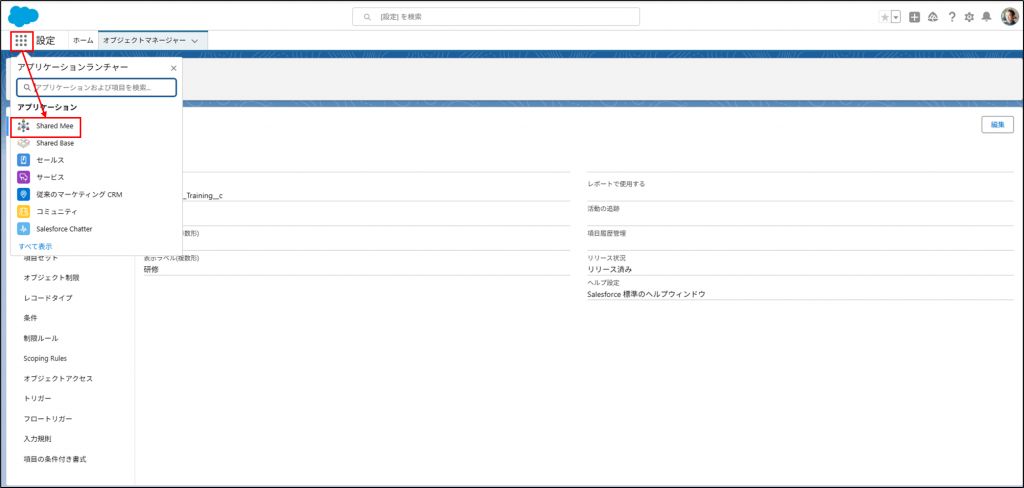
Task: Expand the オブジェクトマネージャー tab chevron
Action: (x=194, y=41)
